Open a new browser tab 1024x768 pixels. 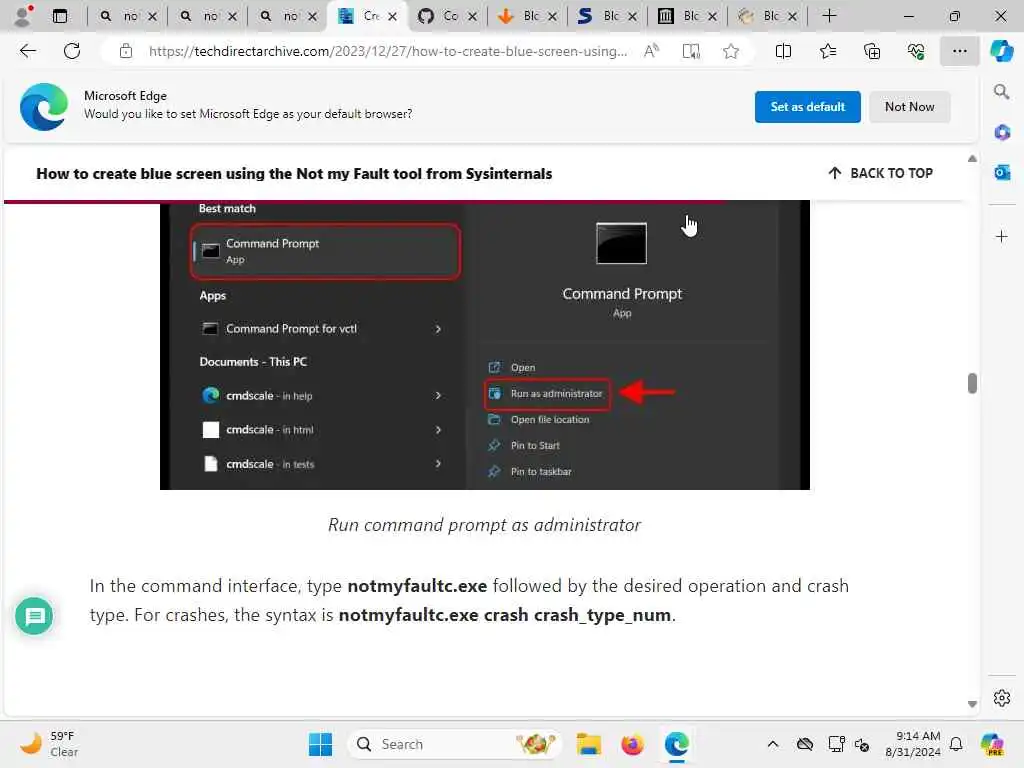click(x=829, y=16)
